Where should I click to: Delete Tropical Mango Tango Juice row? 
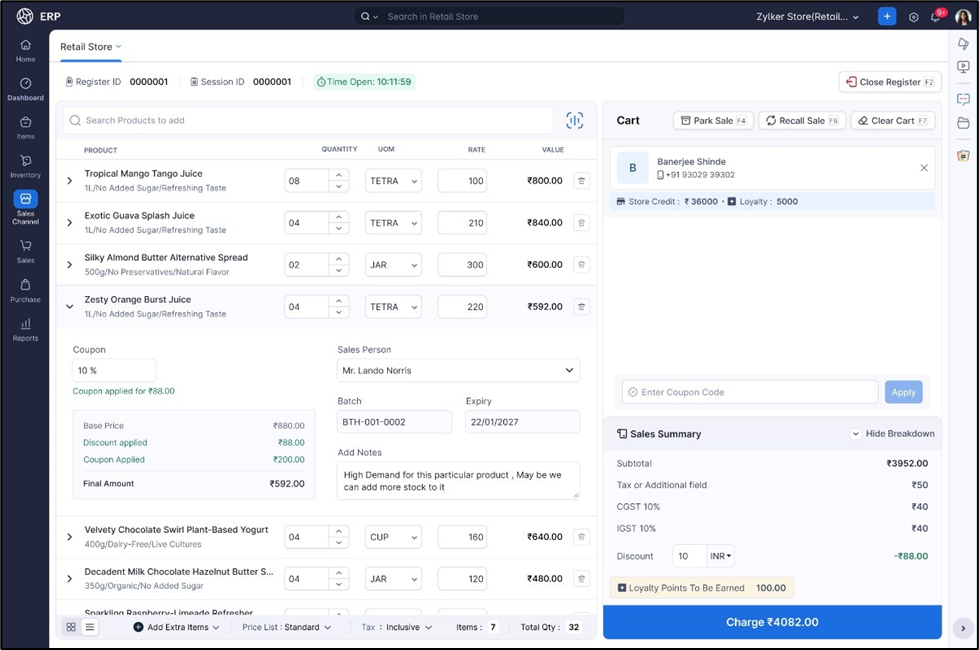point(581,181)
